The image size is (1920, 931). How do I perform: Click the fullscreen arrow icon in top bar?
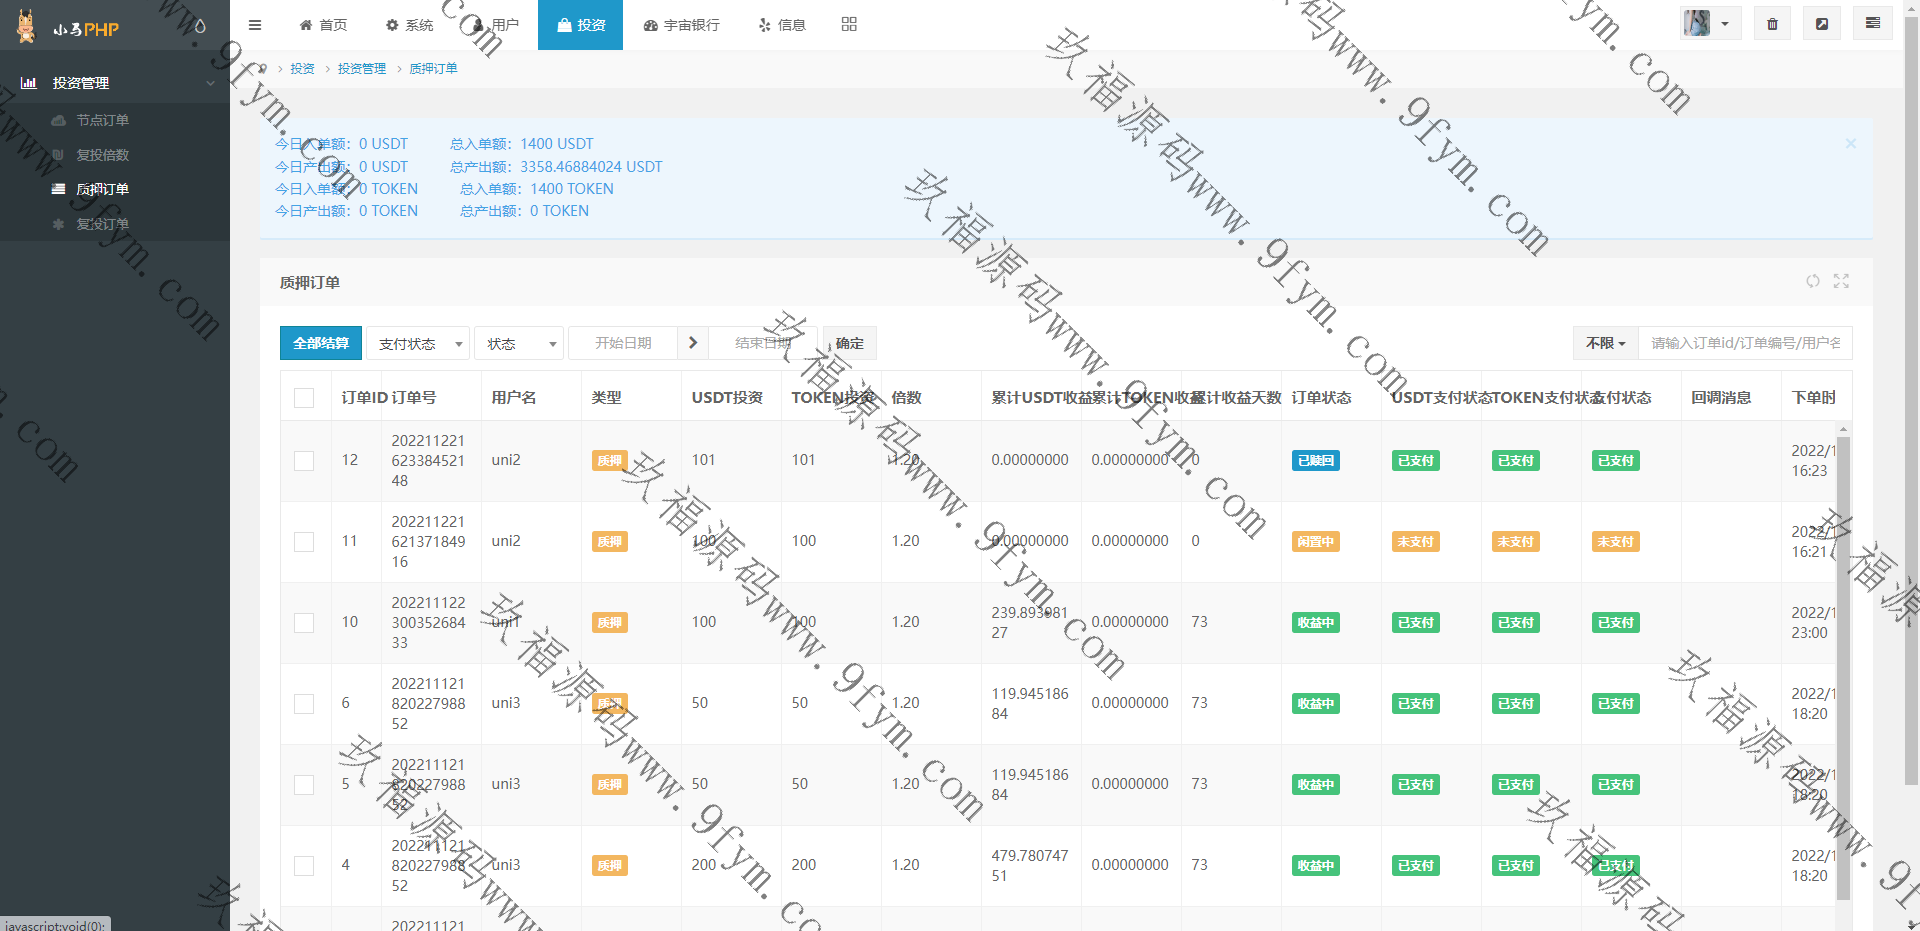click(1822, 24)
